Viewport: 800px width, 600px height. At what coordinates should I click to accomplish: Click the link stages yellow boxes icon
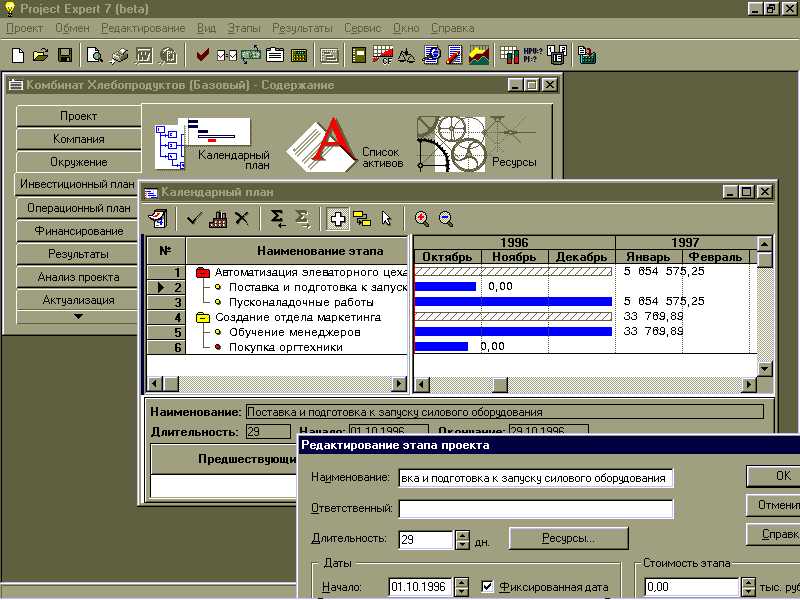pyautogui.click(x=362, y=218)
